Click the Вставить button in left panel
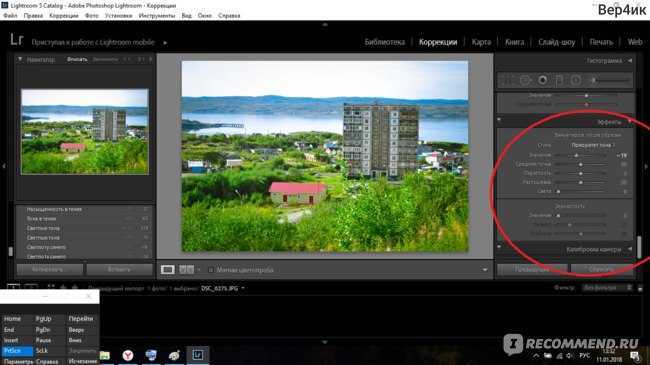Image resolution: width=650 pixels, height=365 pixels. 119,269
